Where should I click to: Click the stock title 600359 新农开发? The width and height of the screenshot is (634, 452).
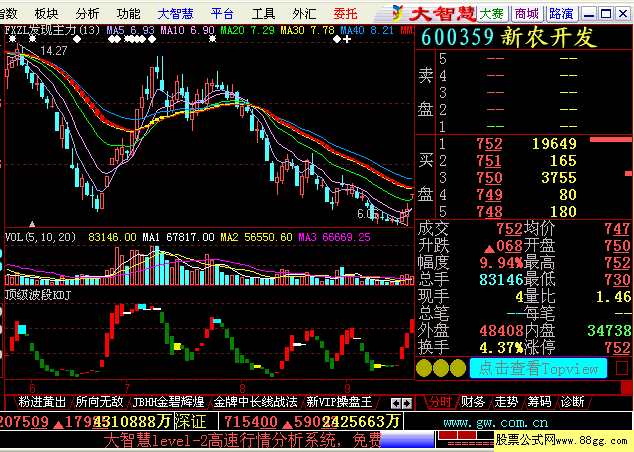point(509,37)
